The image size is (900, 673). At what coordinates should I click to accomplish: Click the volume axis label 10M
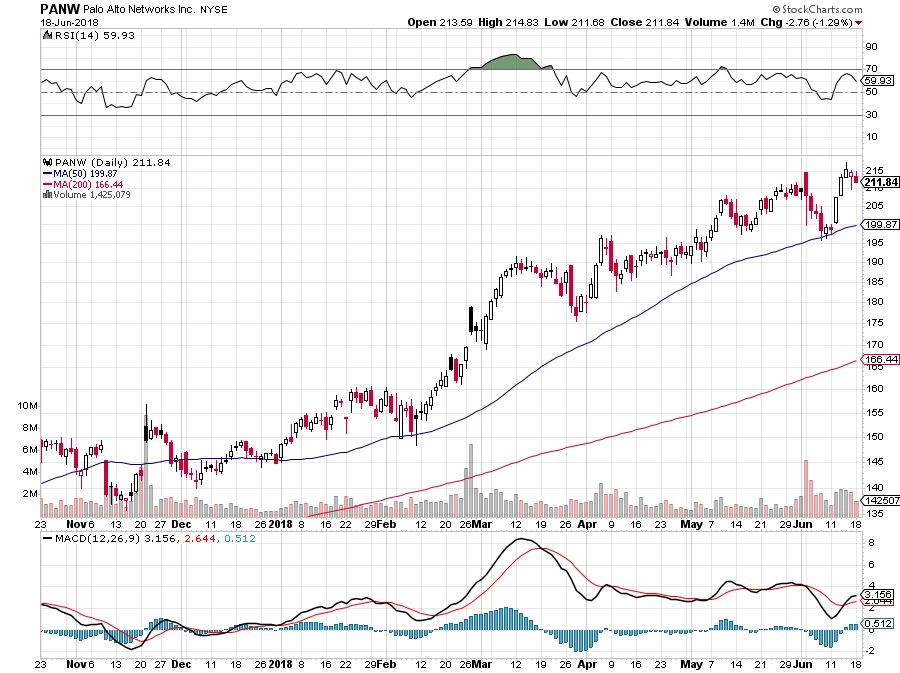pyautogui.click(x=28, y=406)
